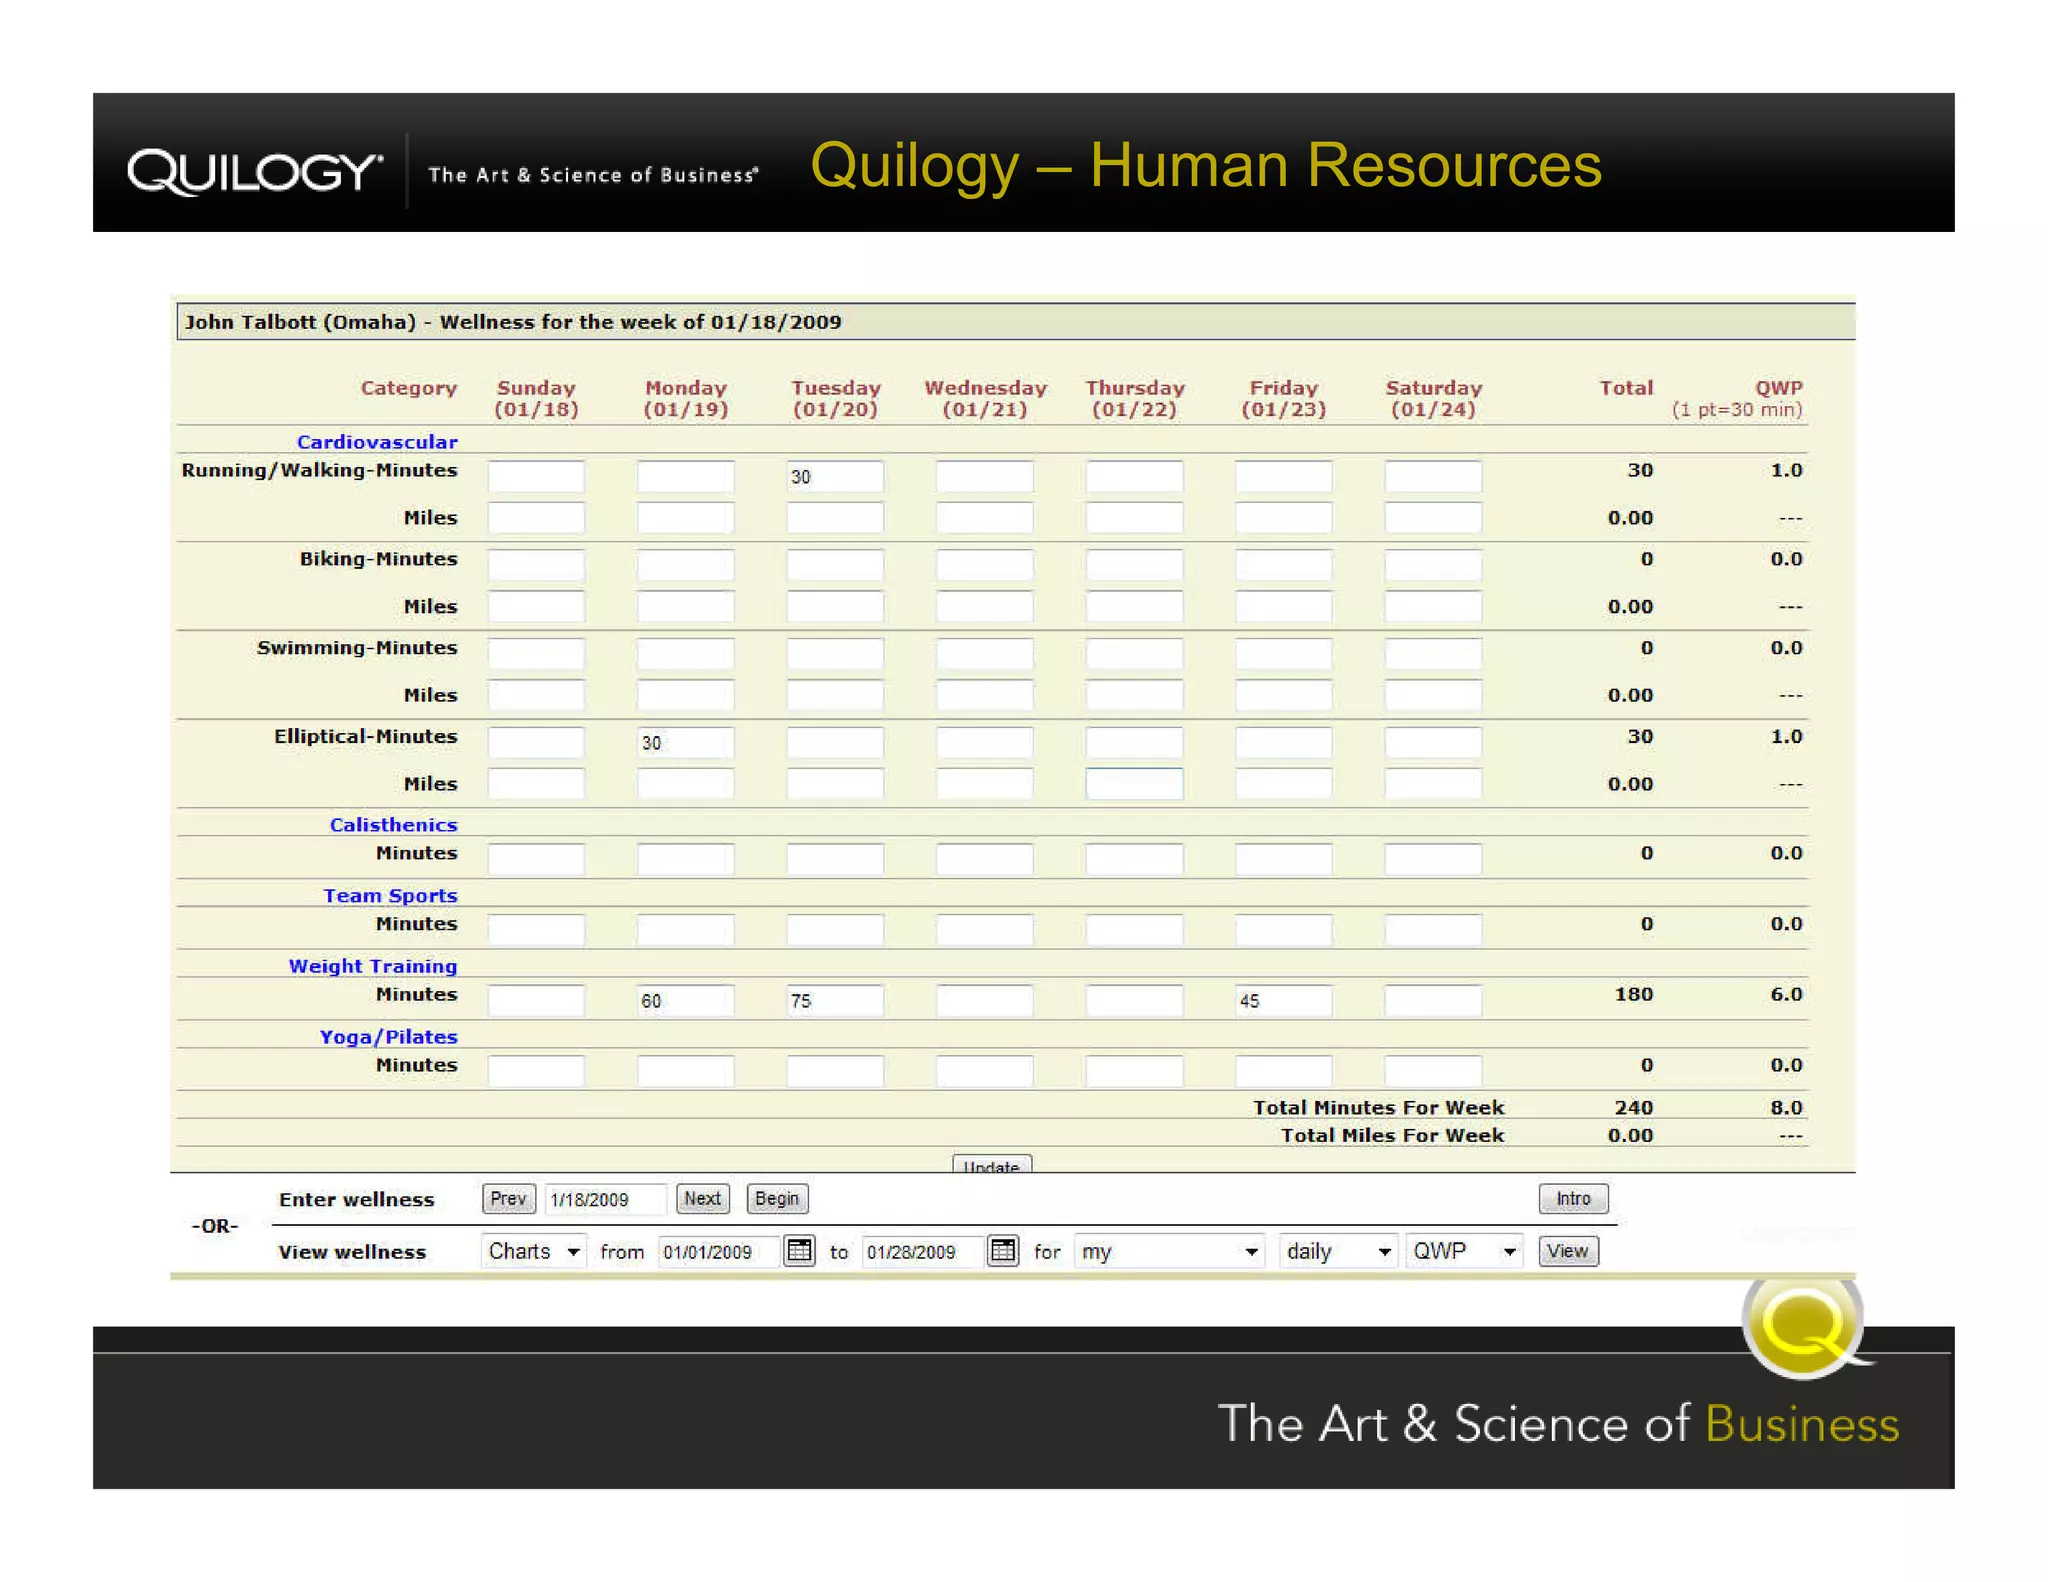Expand the Charts dropdown
Screen dimensions: 2048x1582
click(533, 1251)
